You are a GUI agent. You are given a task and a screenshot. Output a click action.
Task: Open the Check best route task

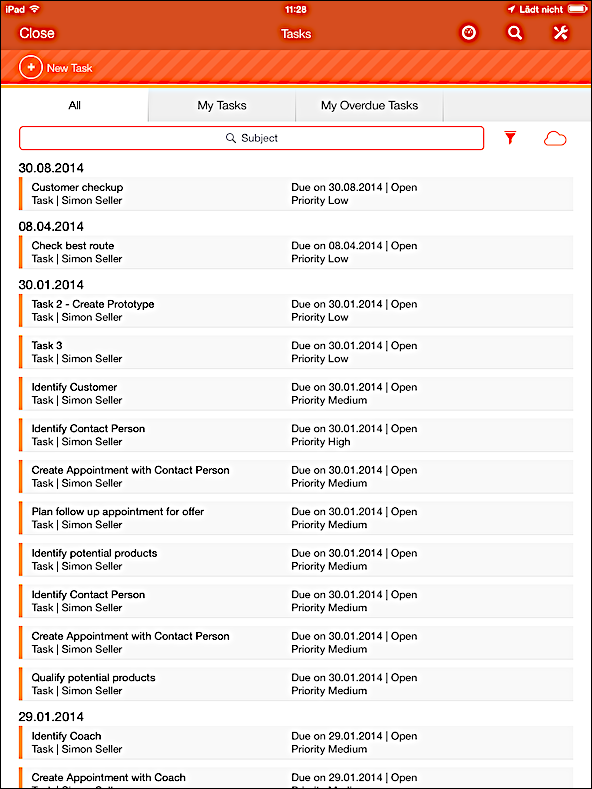pyautogui.click(x=296, y=252)
